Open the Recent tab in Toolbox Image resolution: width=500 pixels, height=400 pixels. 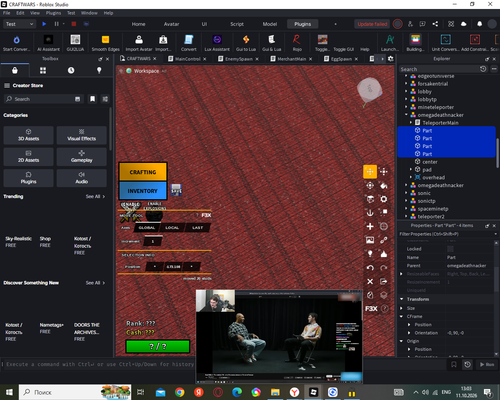pos(71,70)
